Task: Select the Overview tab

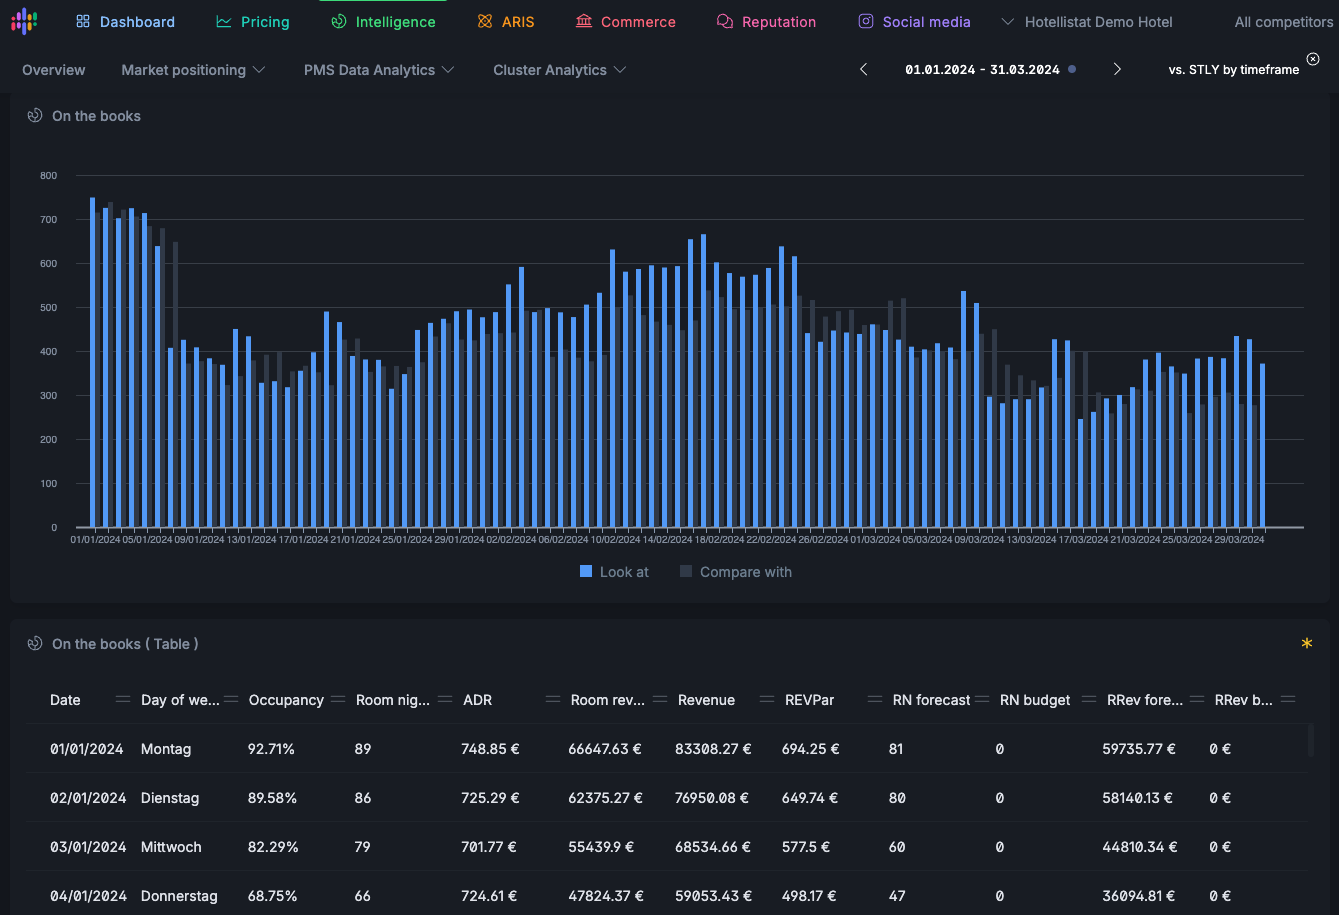Action: (x=54, y=70)
